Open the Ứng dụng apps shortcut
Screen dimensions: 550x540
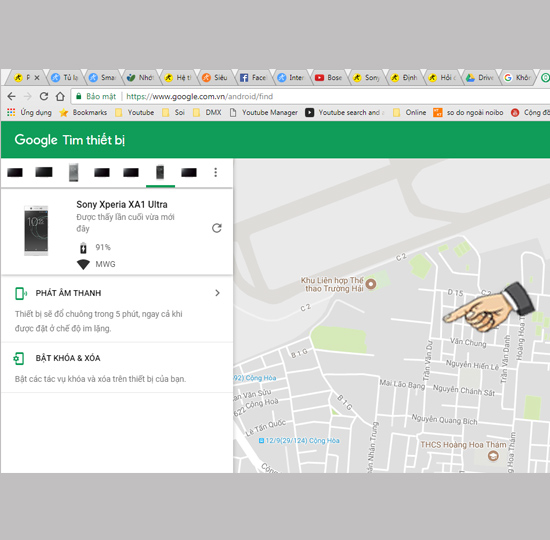click(x=29, y=112)
